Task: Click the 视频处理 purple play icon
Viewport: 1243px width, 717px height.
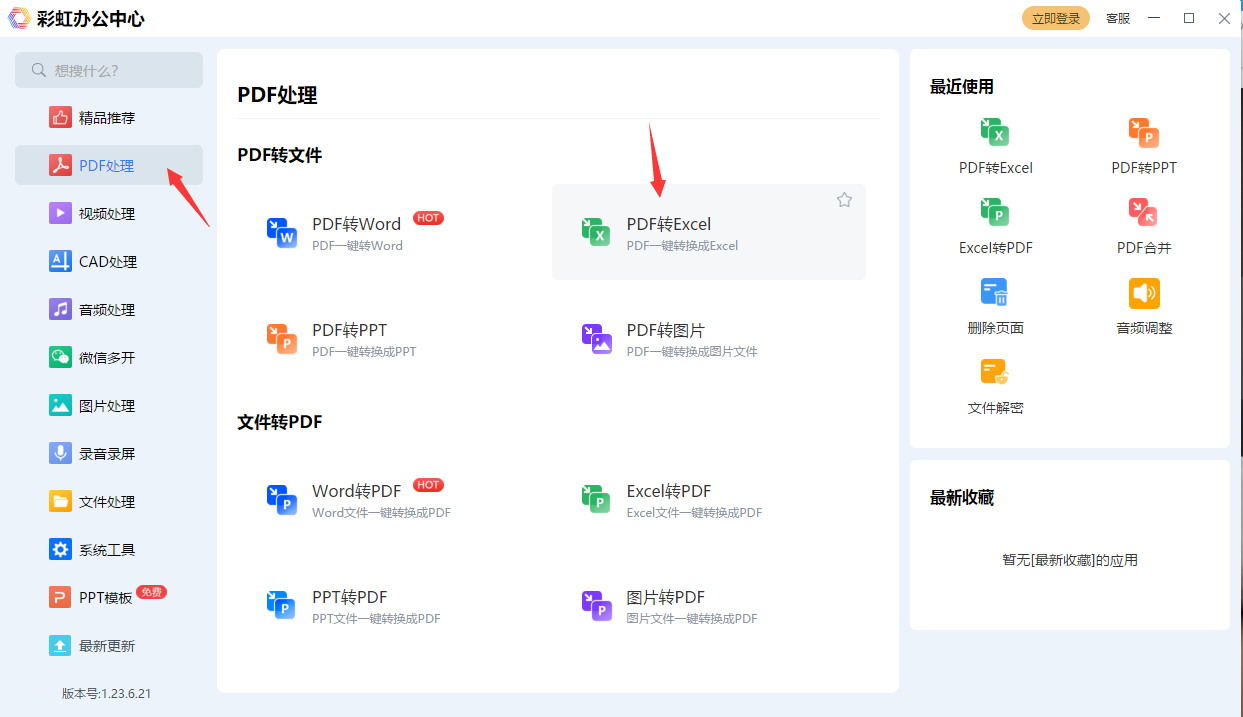Action: 60,214
